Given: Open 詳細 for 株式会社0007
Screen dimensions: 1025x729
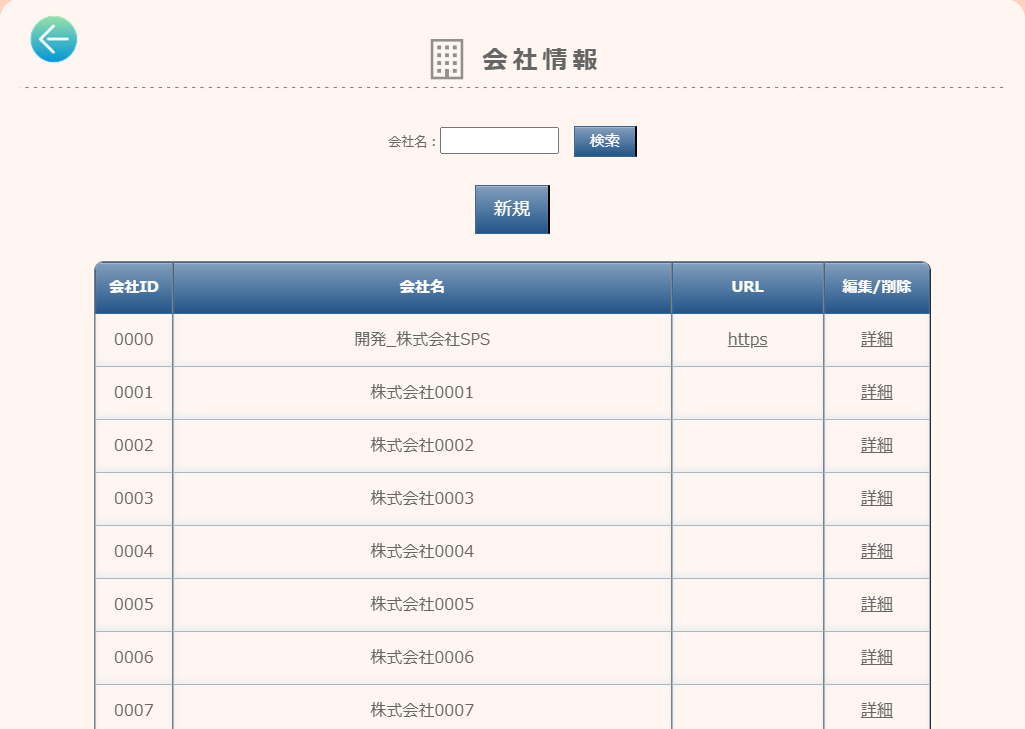Looking at the screenshot, I should point(876,710).
